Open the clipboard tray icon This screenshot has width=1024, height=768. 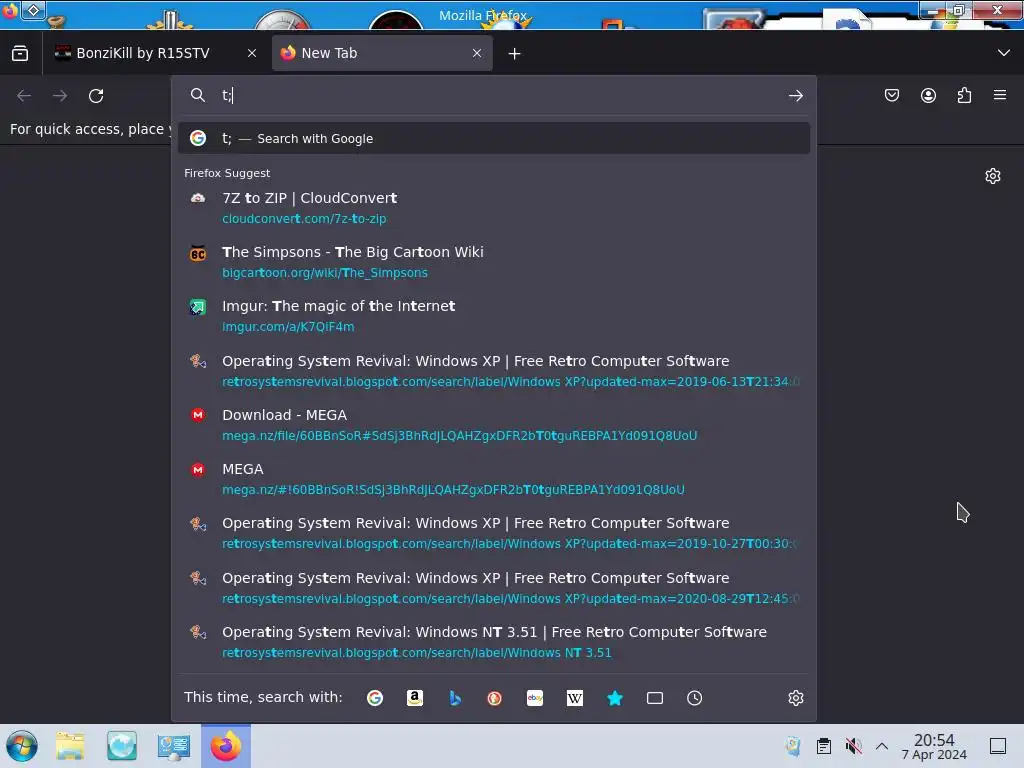(x=824, y=746)
